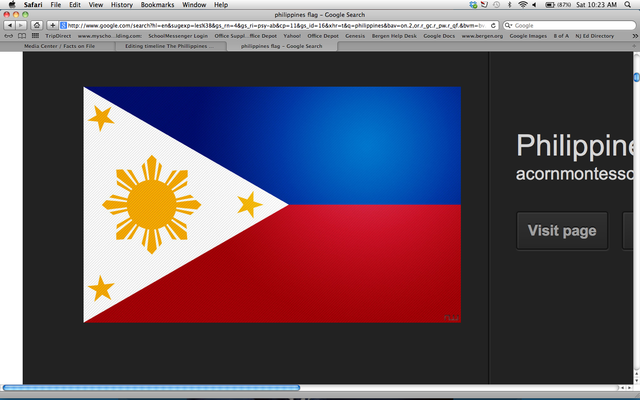Open the History menu
The width and height of the screenshot is (640, 400).
tap(122, 4)
